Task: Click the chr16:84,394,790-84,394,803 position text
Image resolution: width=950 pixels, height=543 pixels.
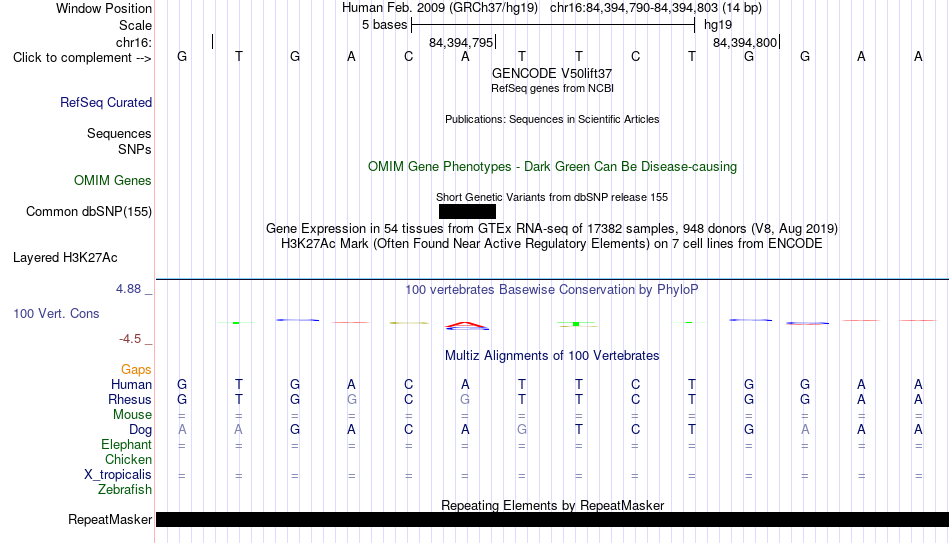Action: click(634, 8)
